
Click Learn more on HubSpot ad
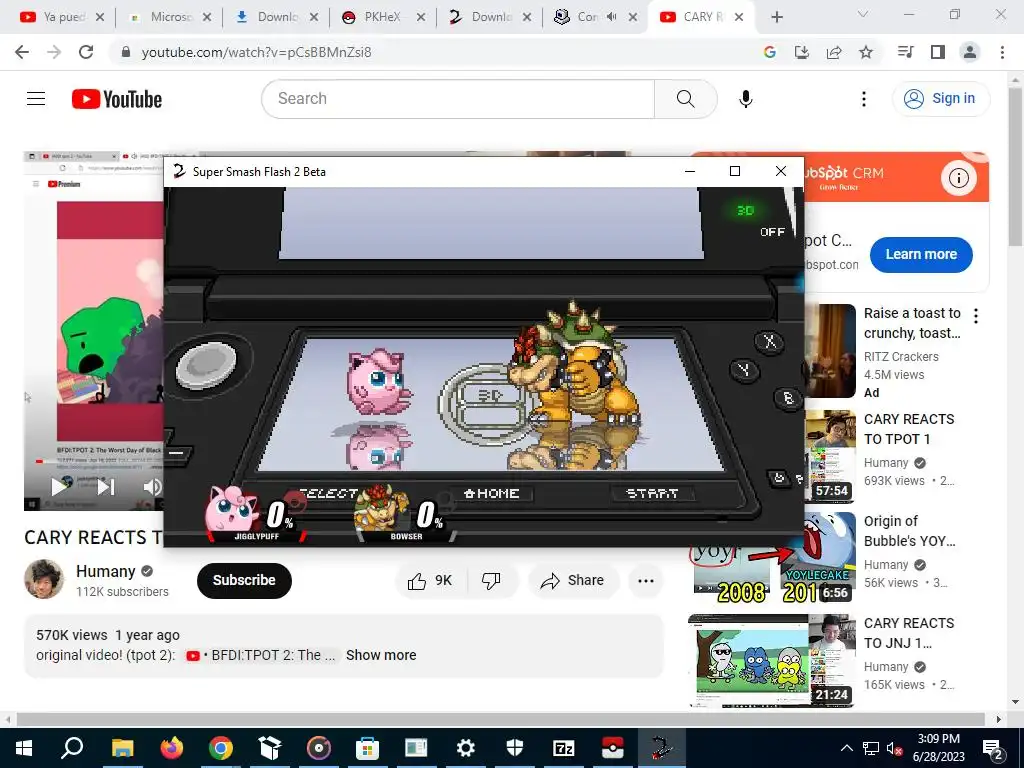(921, 255)
